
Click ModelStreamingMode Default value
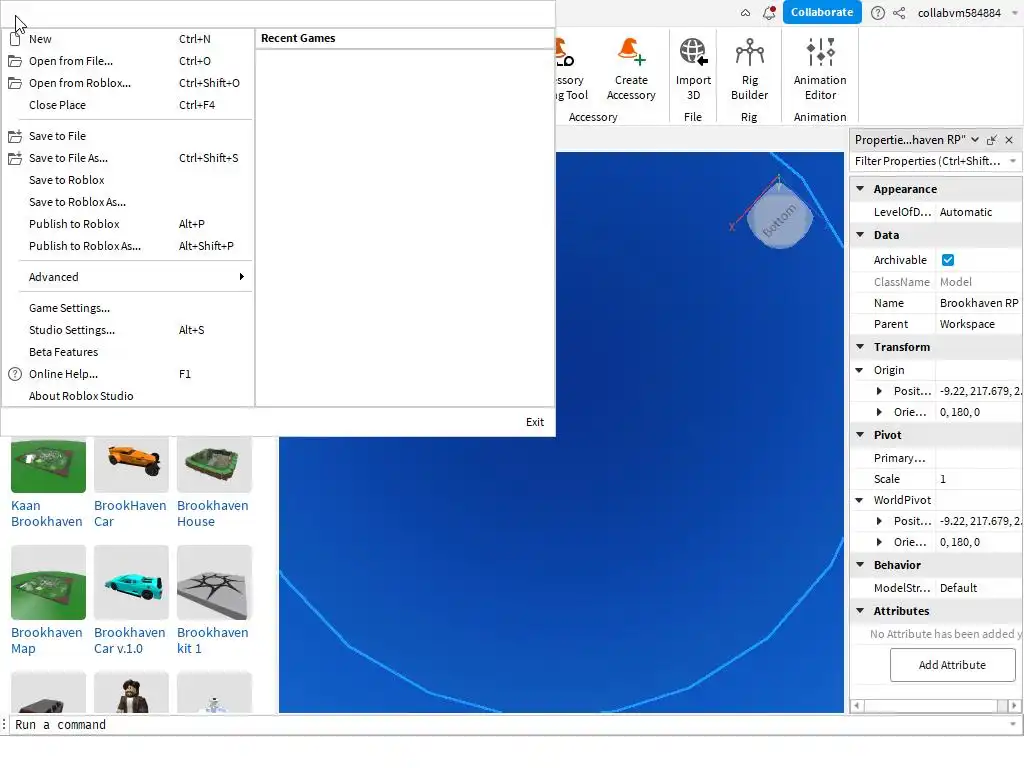coord(979,588)
